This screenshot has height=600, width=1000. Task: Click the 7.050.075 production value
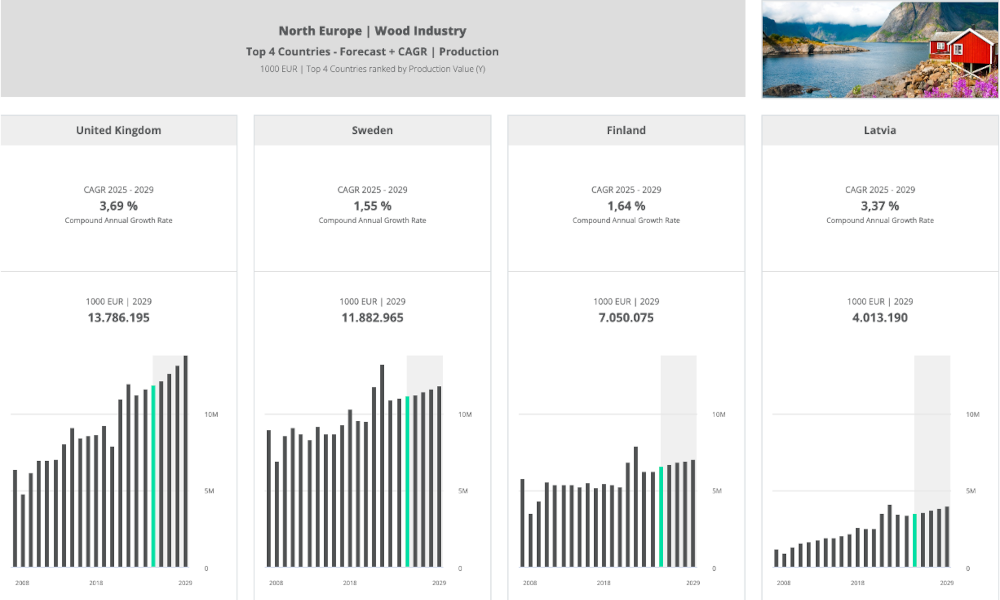point(626,318)
